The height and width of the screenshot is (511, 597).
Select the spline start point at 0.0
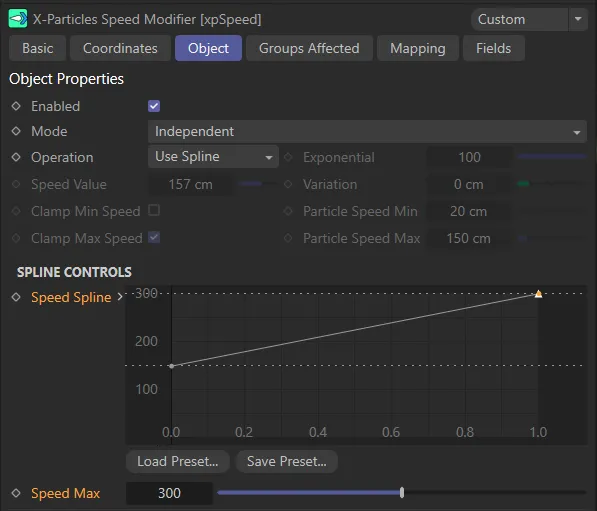[172, 366]
